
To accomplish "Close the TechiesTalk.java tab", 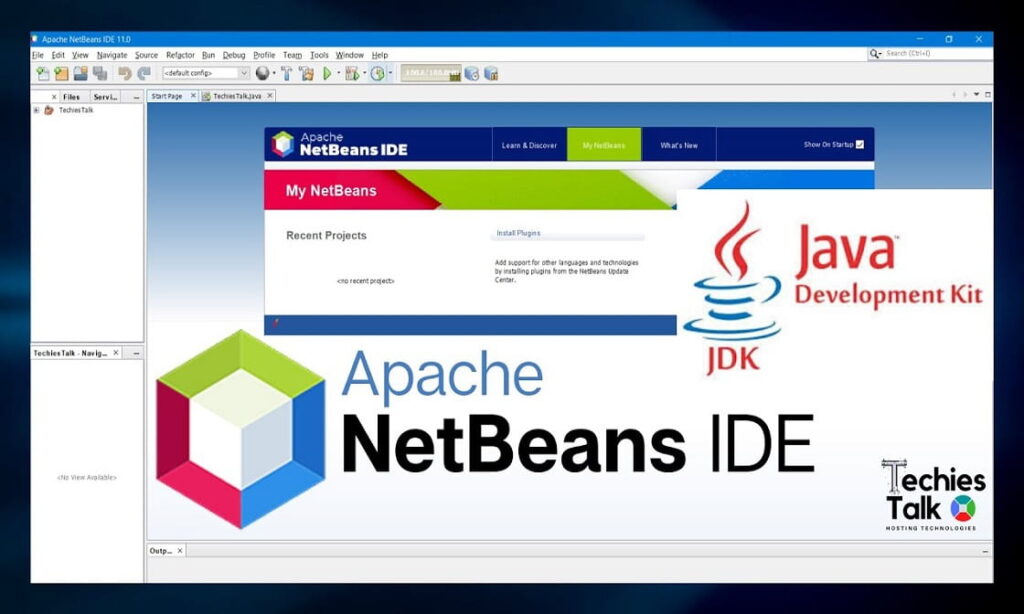I will [270, 95].
